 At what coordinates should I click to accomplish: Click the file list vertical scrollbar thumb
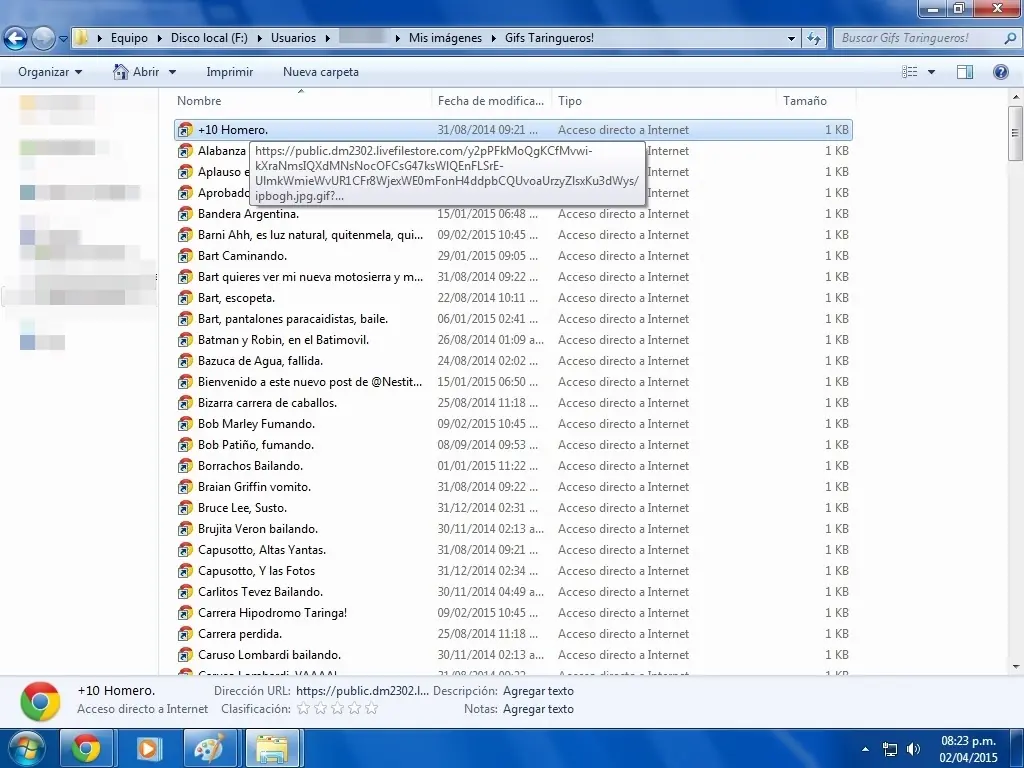1015,133
